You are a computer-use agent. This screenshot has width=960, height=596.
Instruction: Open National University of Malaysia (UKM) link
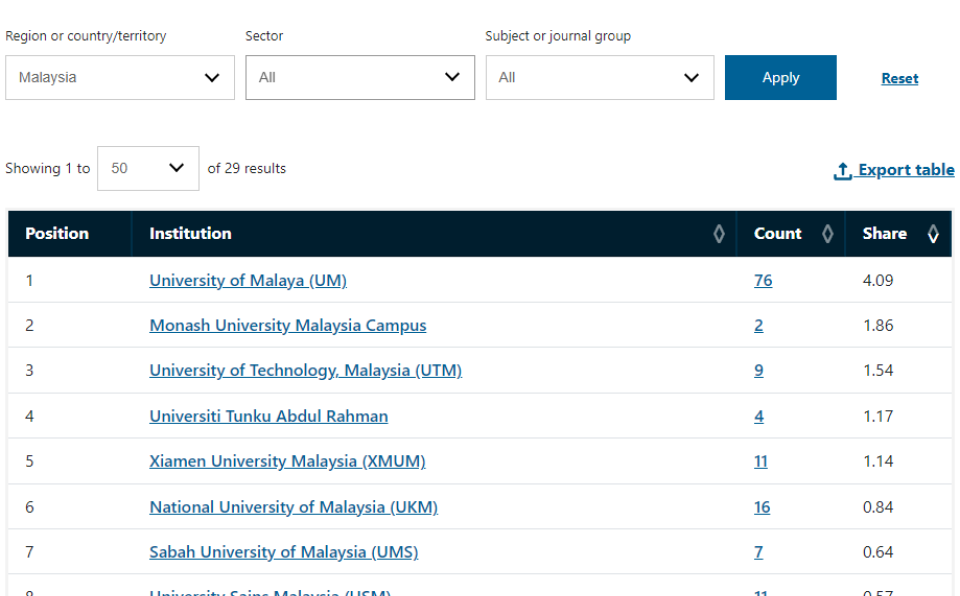tap(293, 507)
